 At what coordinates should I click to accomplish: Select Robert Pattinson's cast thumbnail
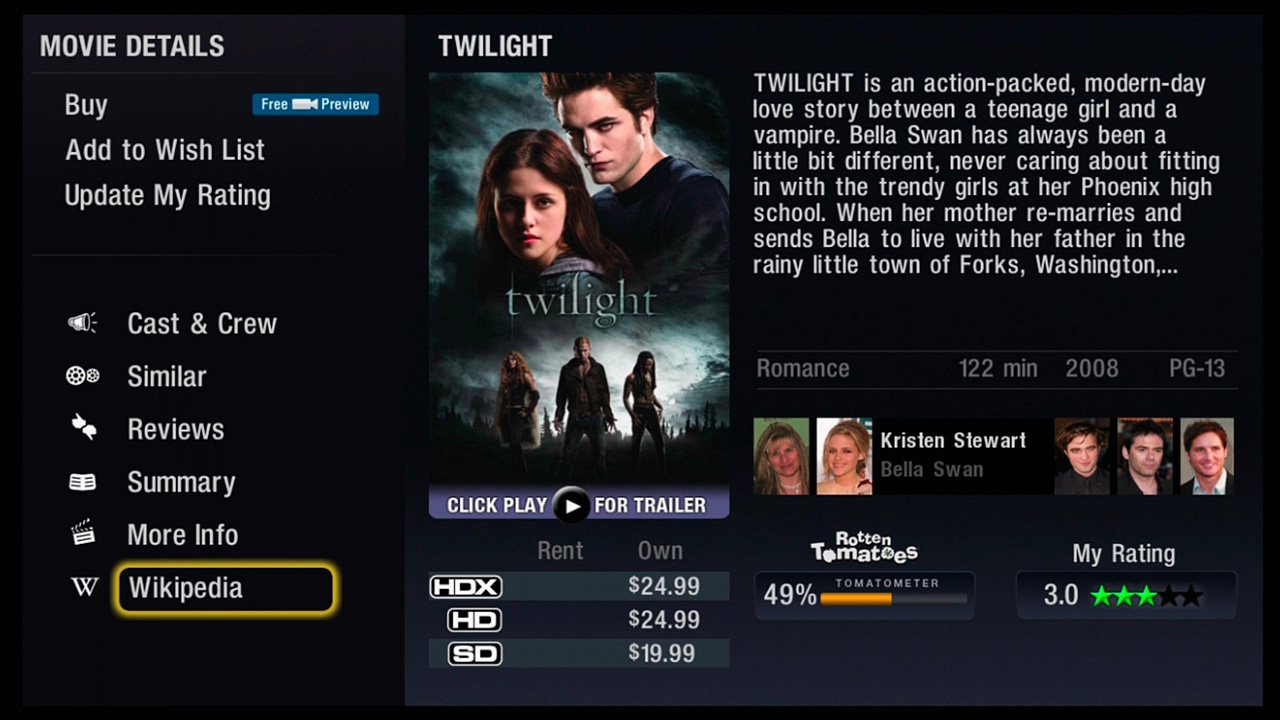pyautogui.click(x=1082, y=456)
